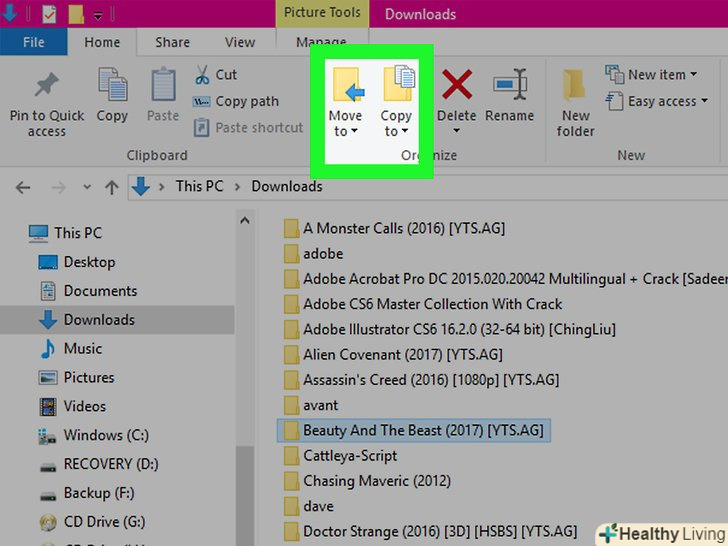Switch to the View ribbon tab

(x=240, y=42)
